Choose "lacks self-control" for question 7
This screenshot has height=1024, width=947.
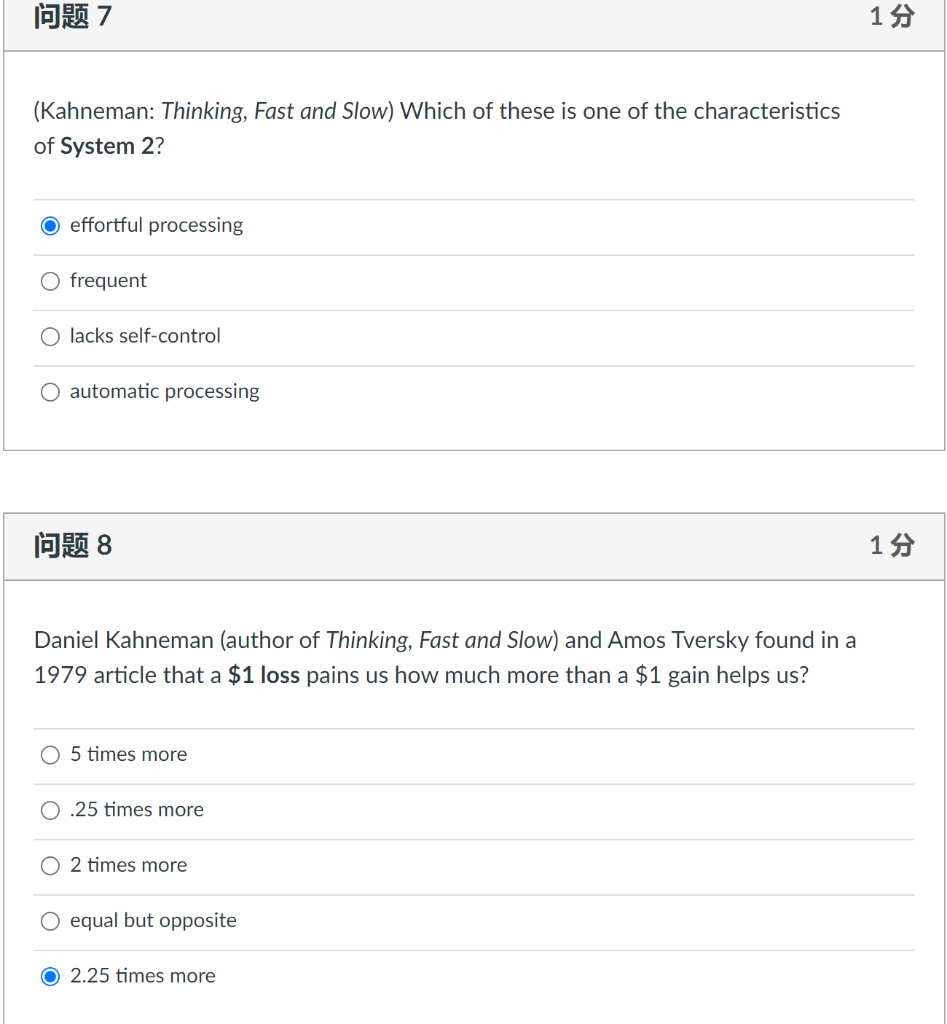pos(50,336)
